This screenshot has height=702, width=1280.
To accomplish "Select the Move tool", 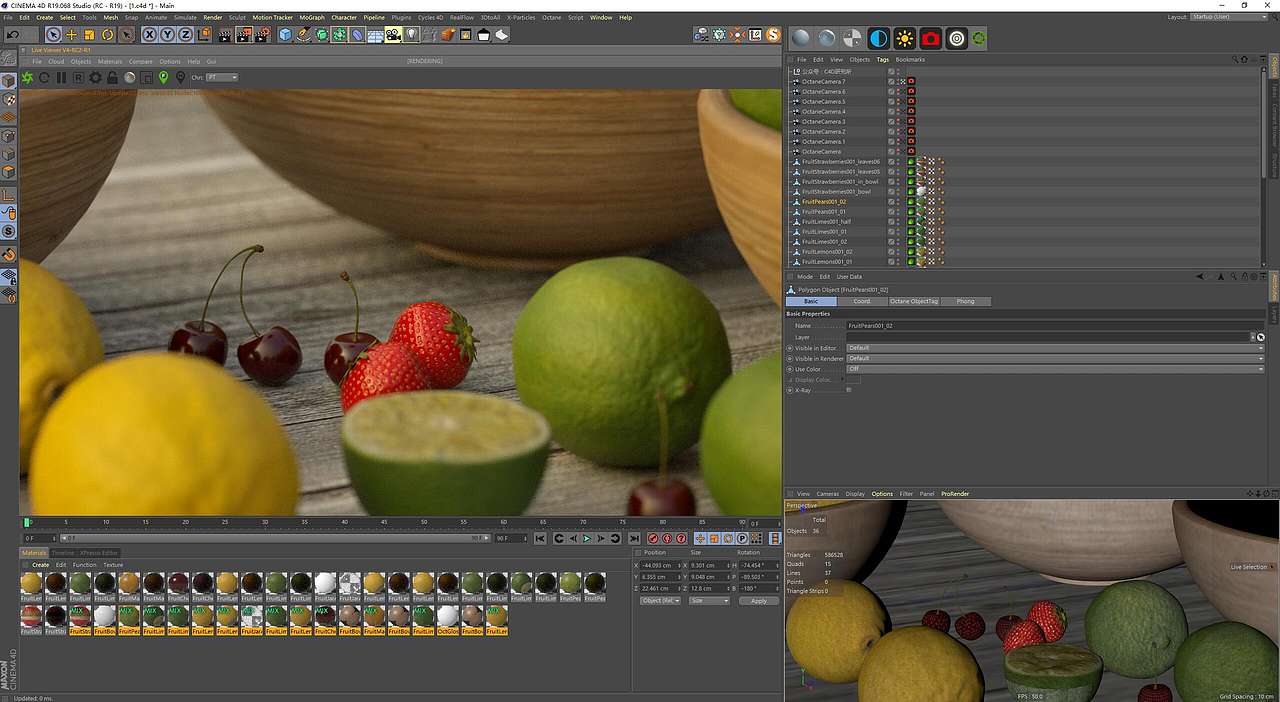I will coord(71,35).
